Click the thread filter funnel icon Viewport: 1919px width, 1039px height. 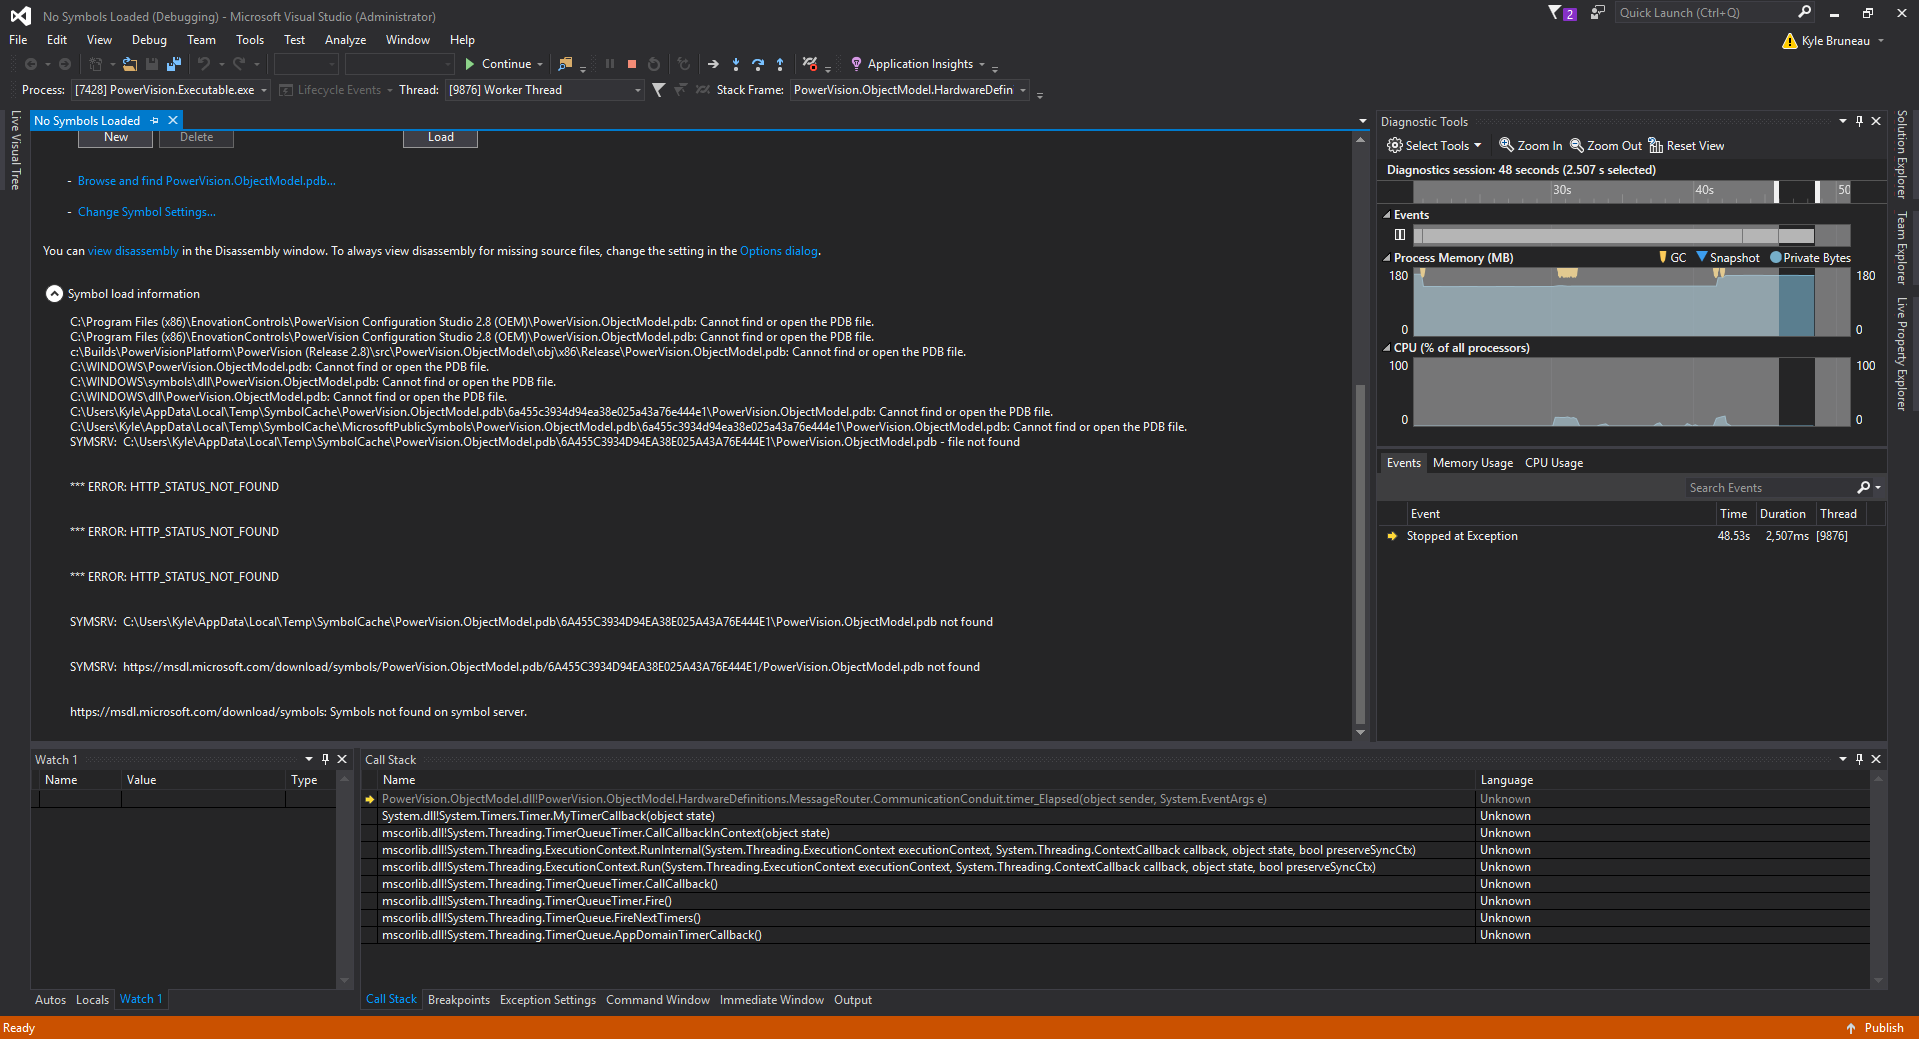(658, 90)
